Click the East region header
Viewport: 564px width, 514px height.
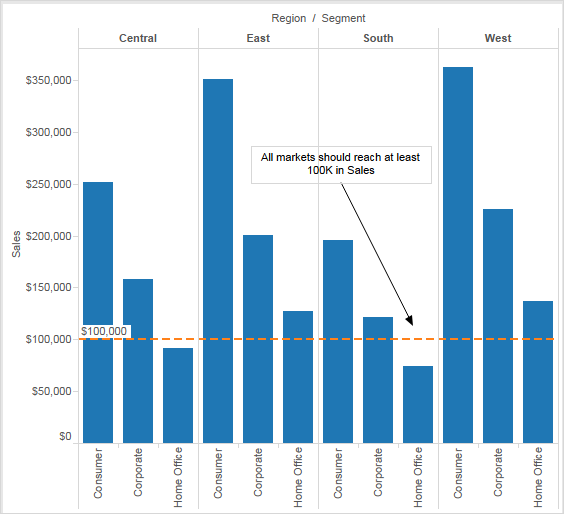(x=258, y=38)
